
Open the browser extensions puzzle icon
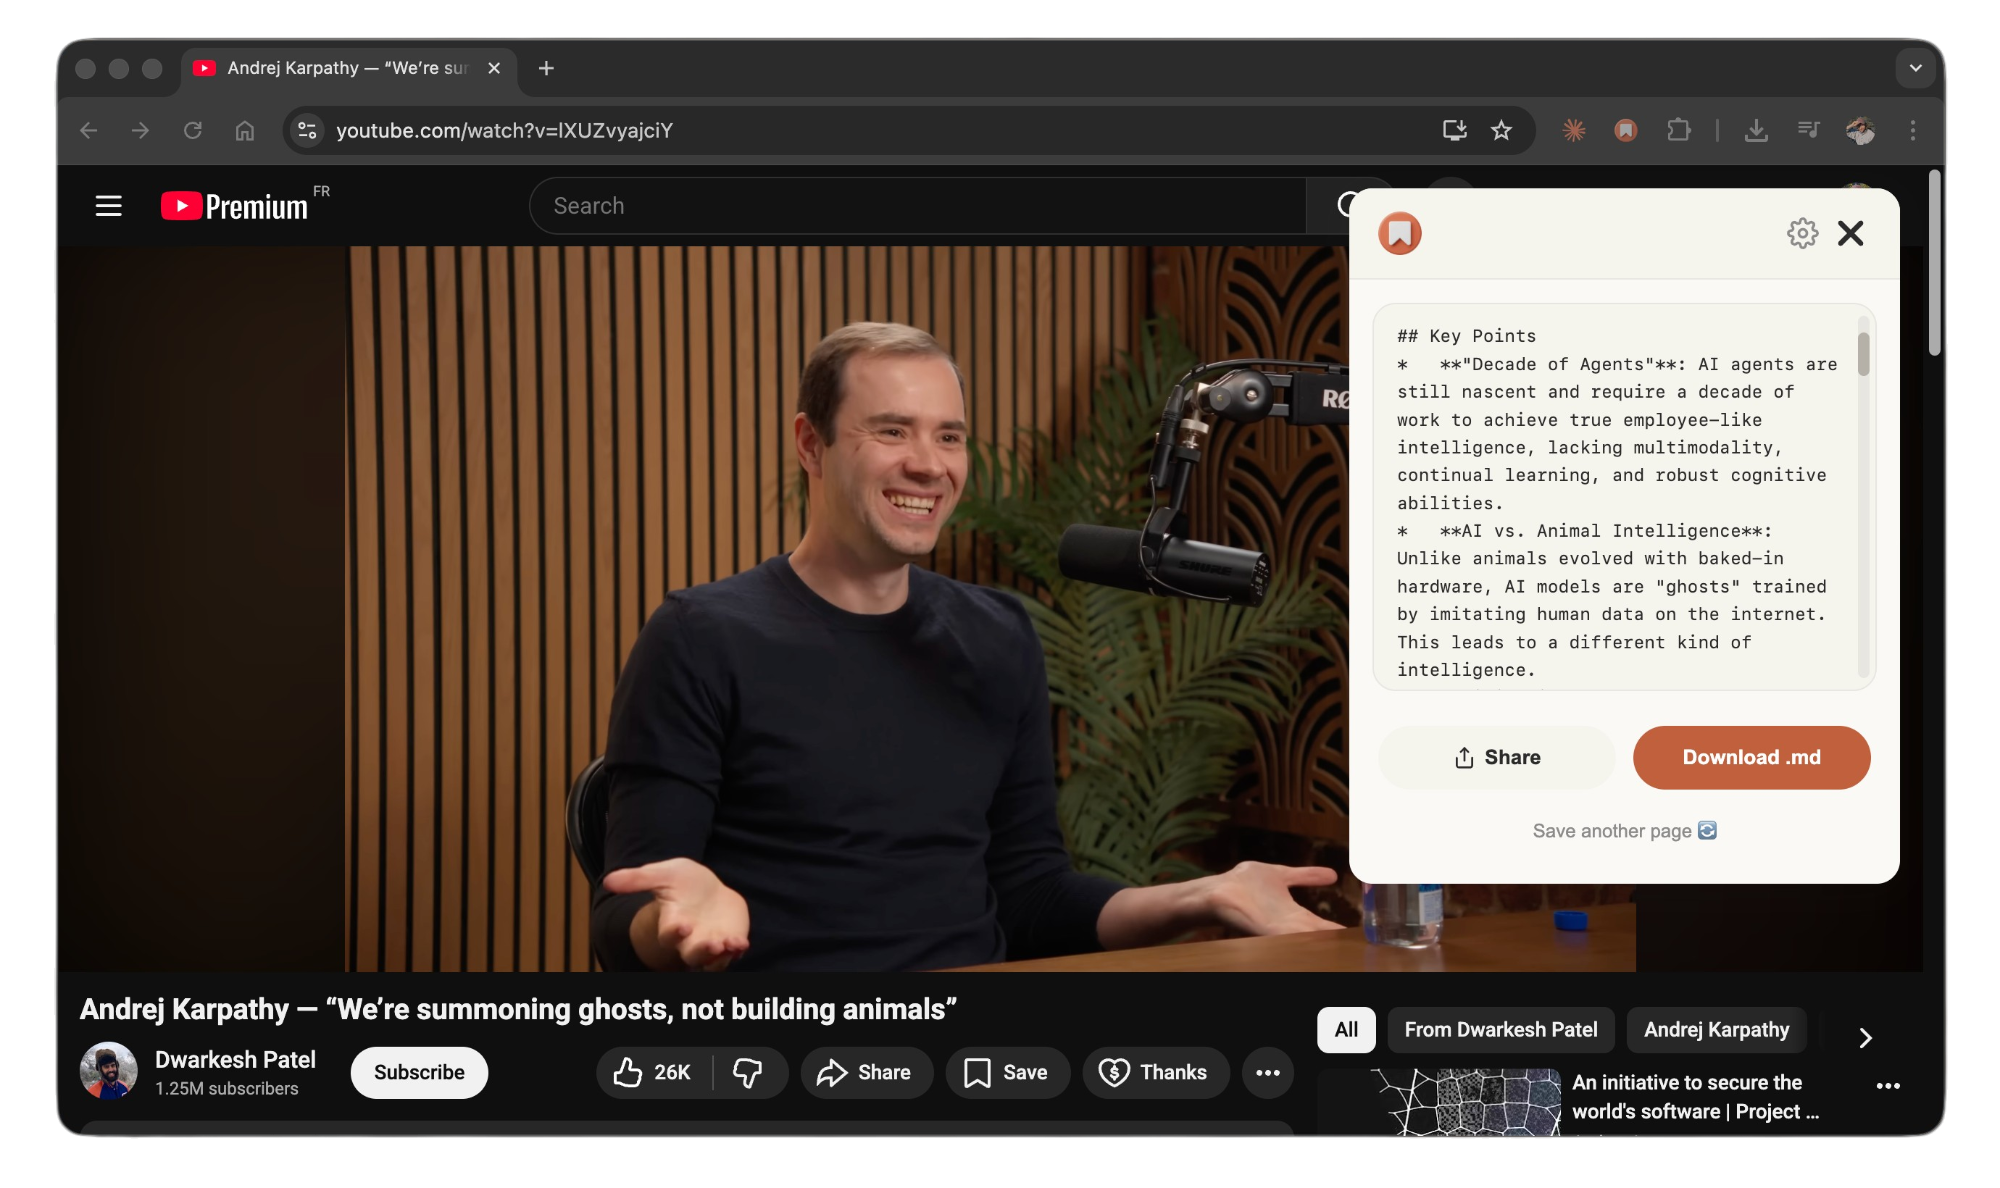click(x=1679, y=130)
